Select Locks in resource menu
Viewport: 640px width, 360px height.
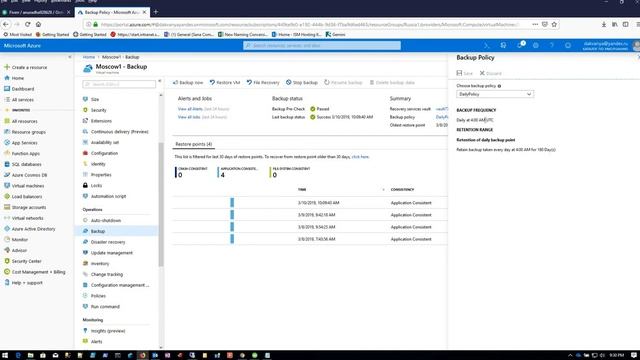[x=93, y=185]
